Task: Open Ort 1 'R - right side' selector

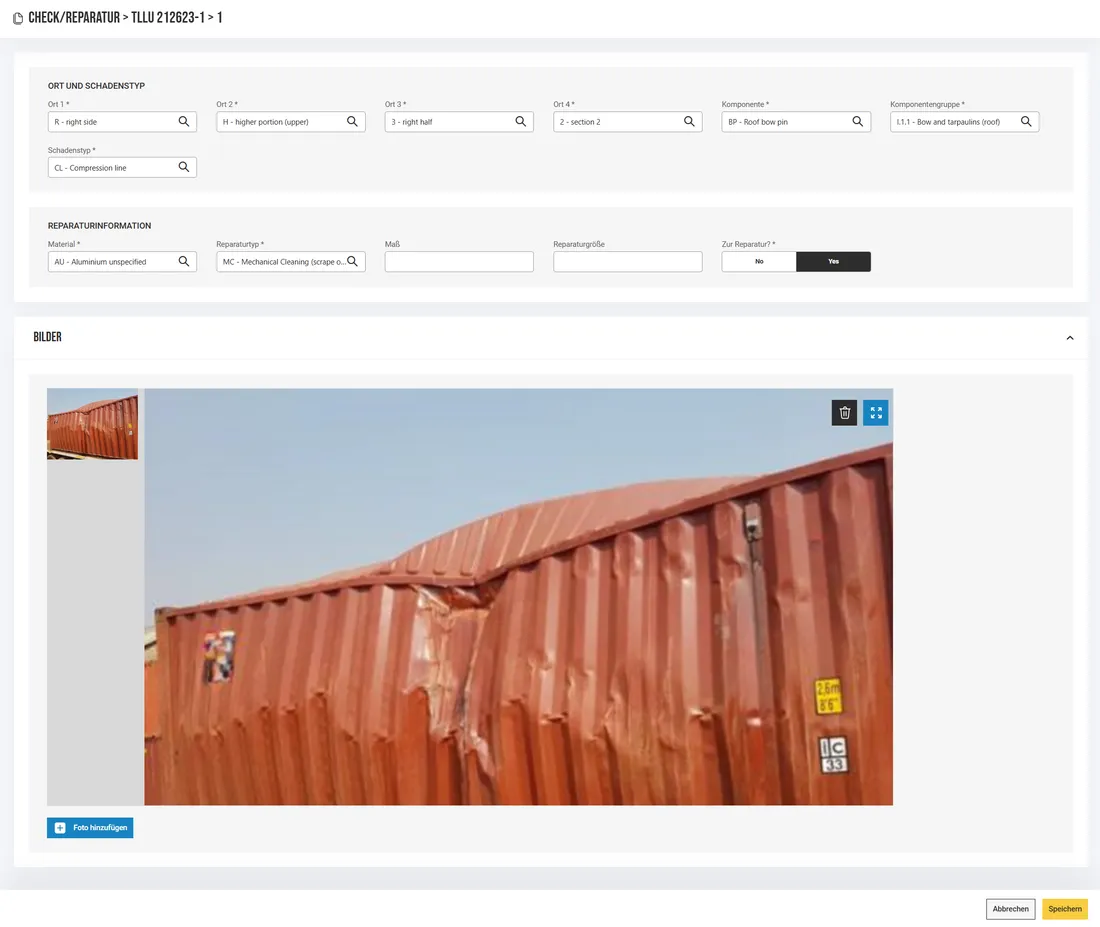Action: point(122,121)
